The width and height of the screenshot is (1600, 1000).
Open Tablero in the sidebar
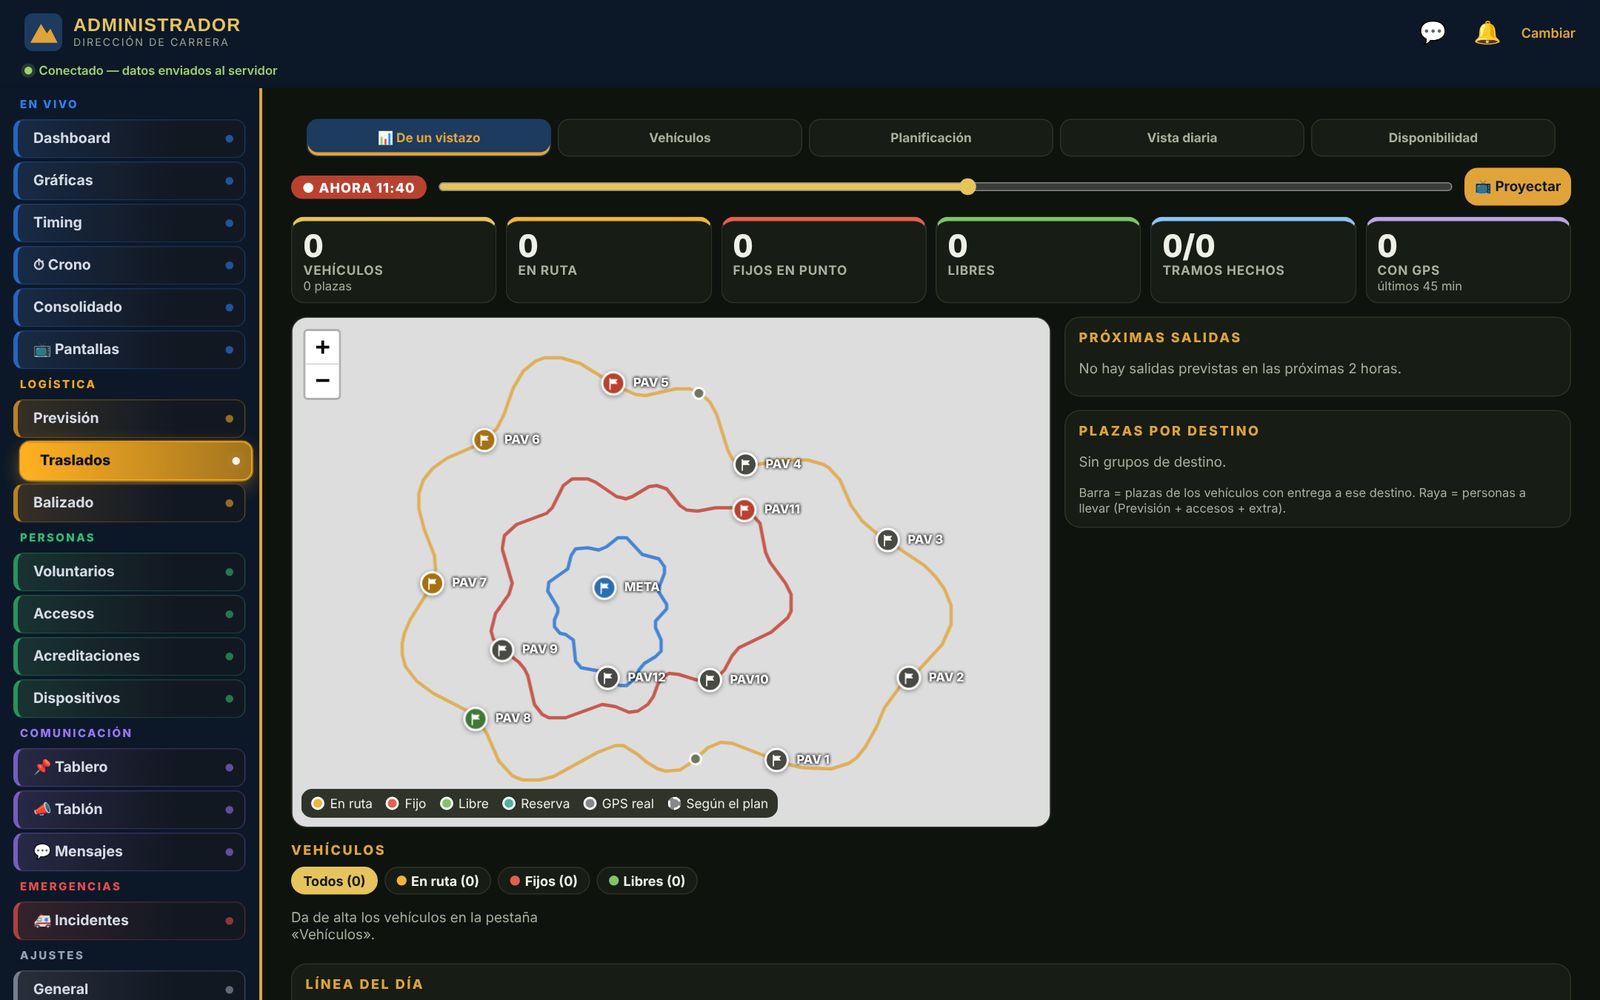click(x=129, y=767)
